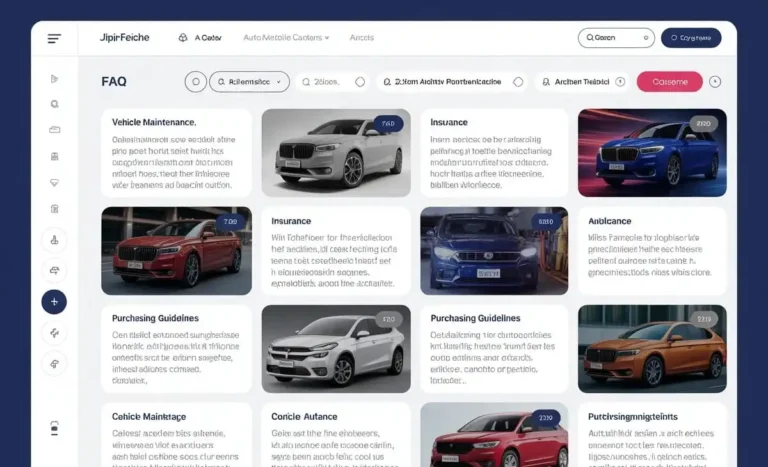The width and height of the screenshot is (768, 467).
Task: Click the Insurance title beside the red sedan
Action: [x=291, y=221]
